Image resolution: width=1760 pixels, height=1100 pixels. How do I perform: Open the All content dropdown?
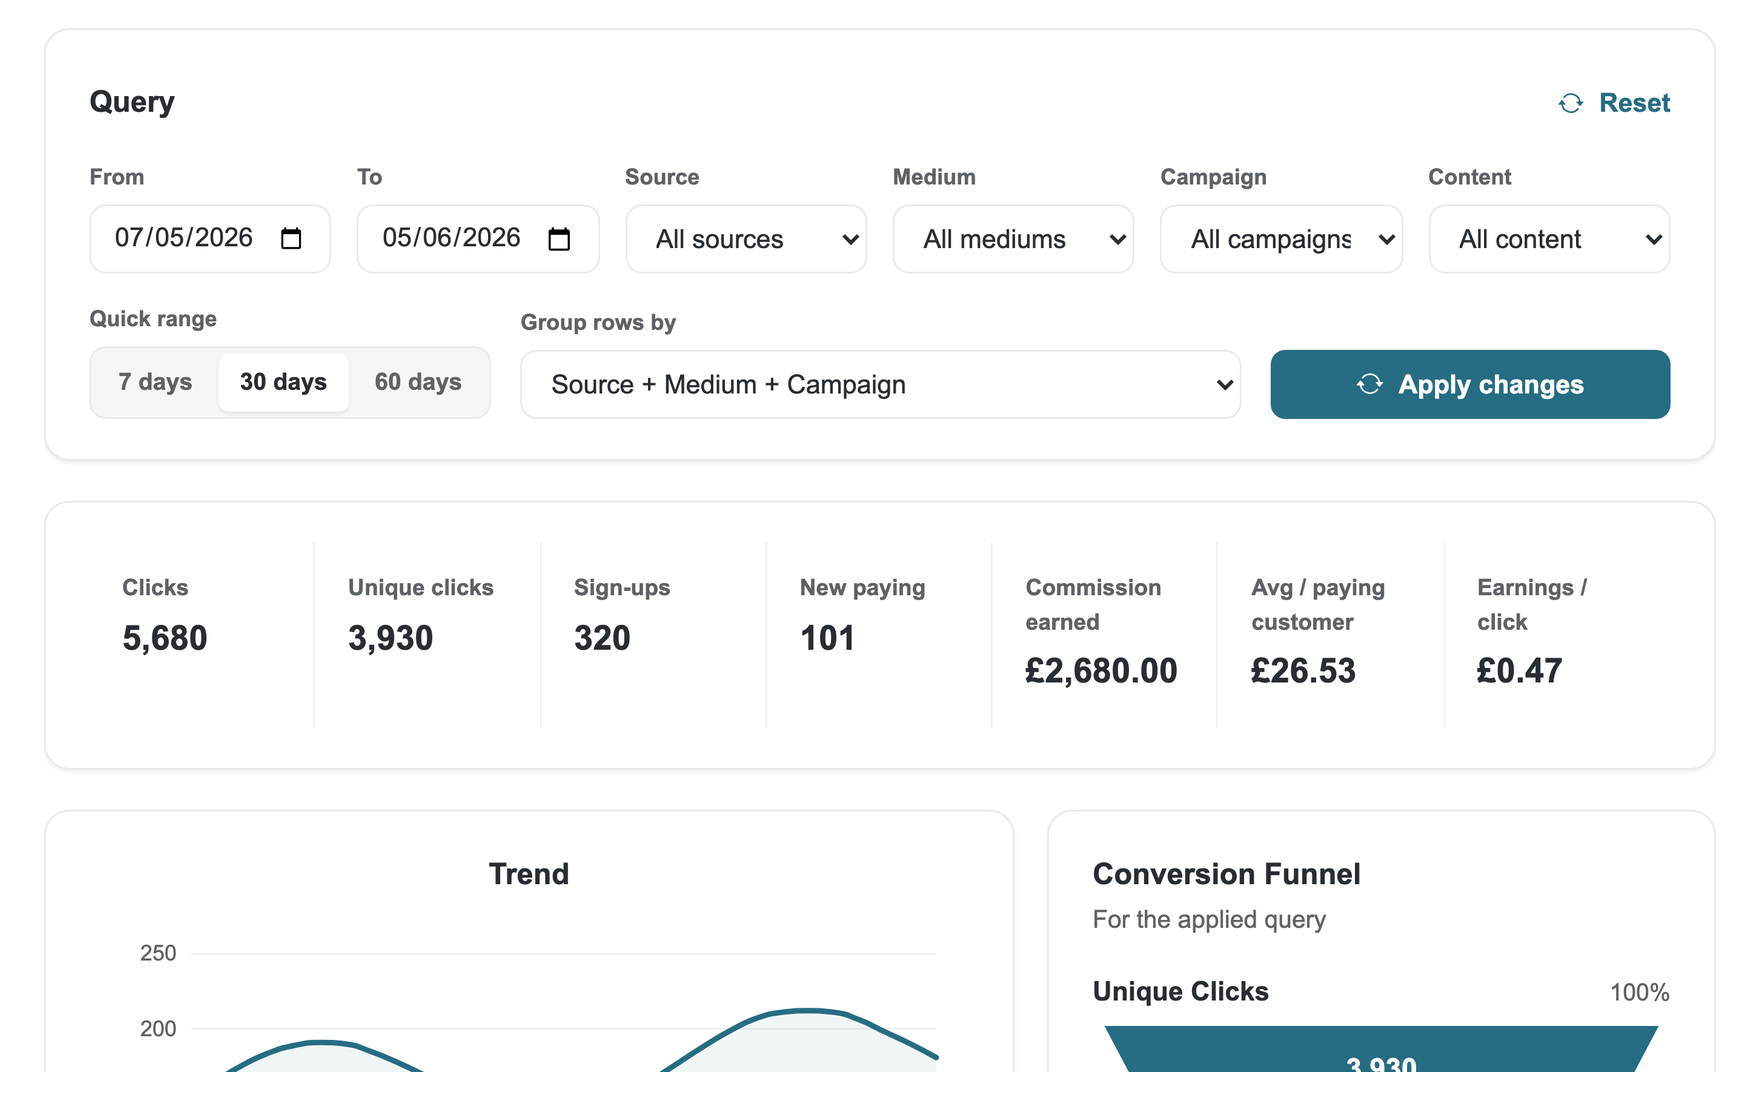pos(1549,239)
